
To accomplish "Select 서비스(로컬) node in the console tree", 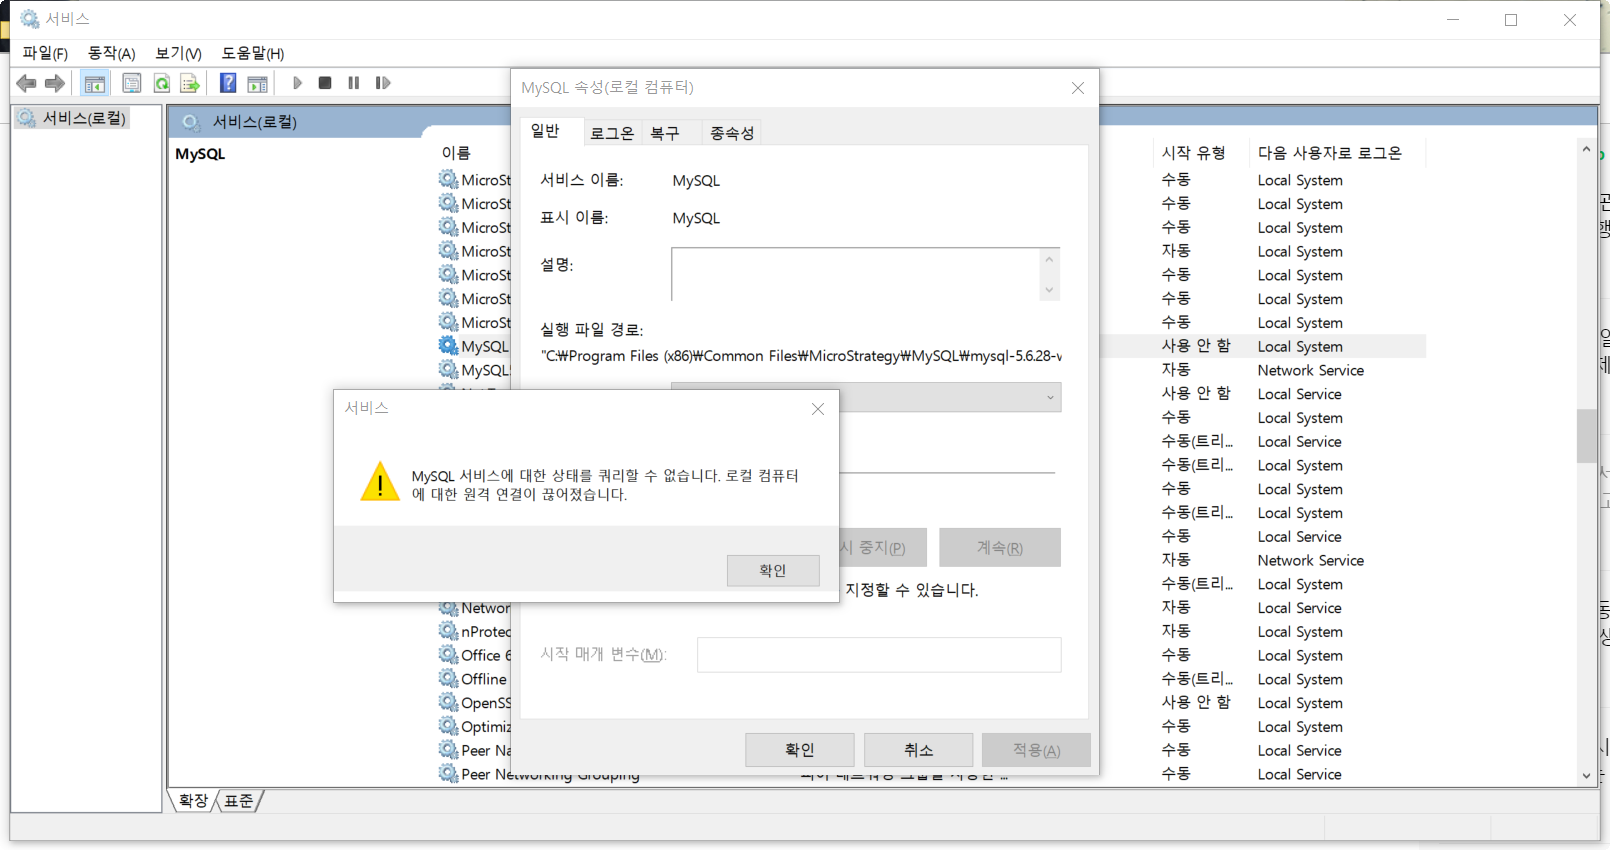I will (73, 118).
